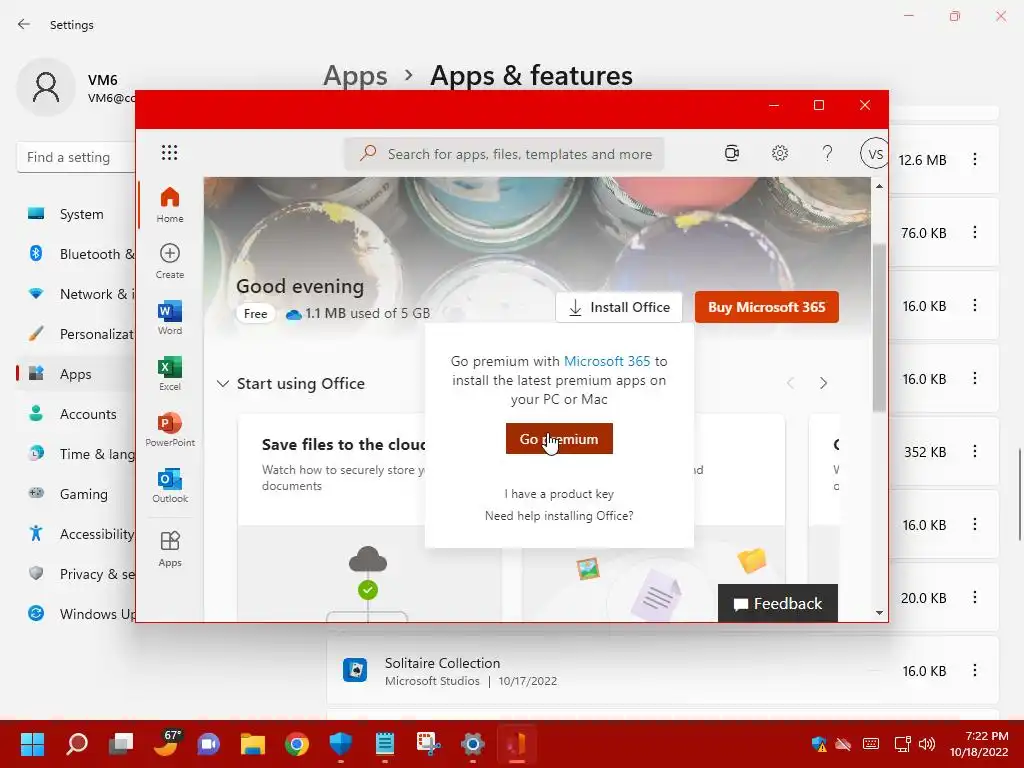The width and height of the screenshot is (1024, 768).
Task: Open options menu for 12.6 MB app
Action: 974,159
